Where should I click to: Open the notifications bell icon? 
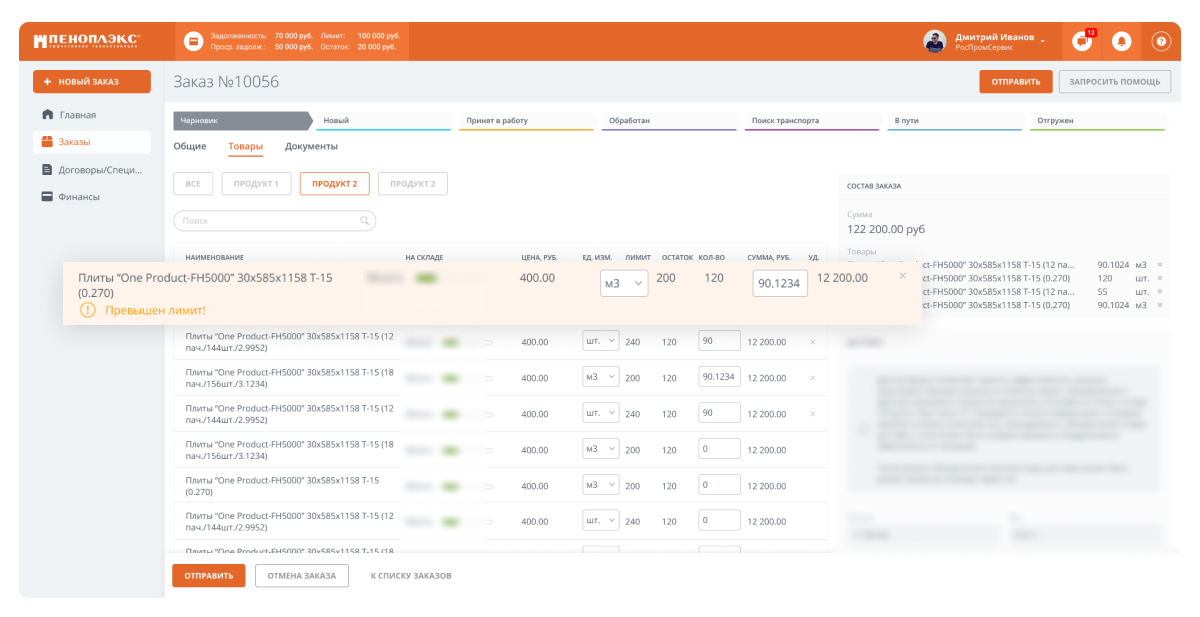(1121, 41)
